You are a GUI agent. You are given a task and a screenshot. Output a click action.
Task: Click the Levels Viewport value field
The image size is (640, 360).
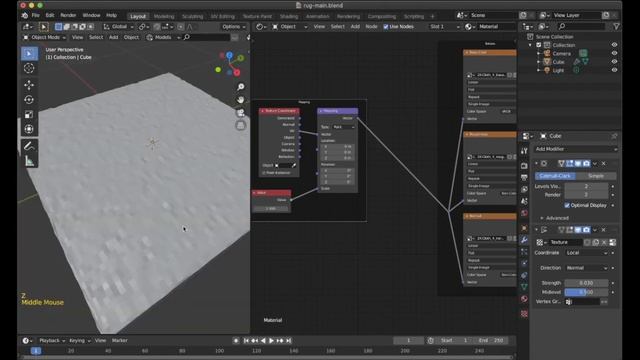[586, 186]
